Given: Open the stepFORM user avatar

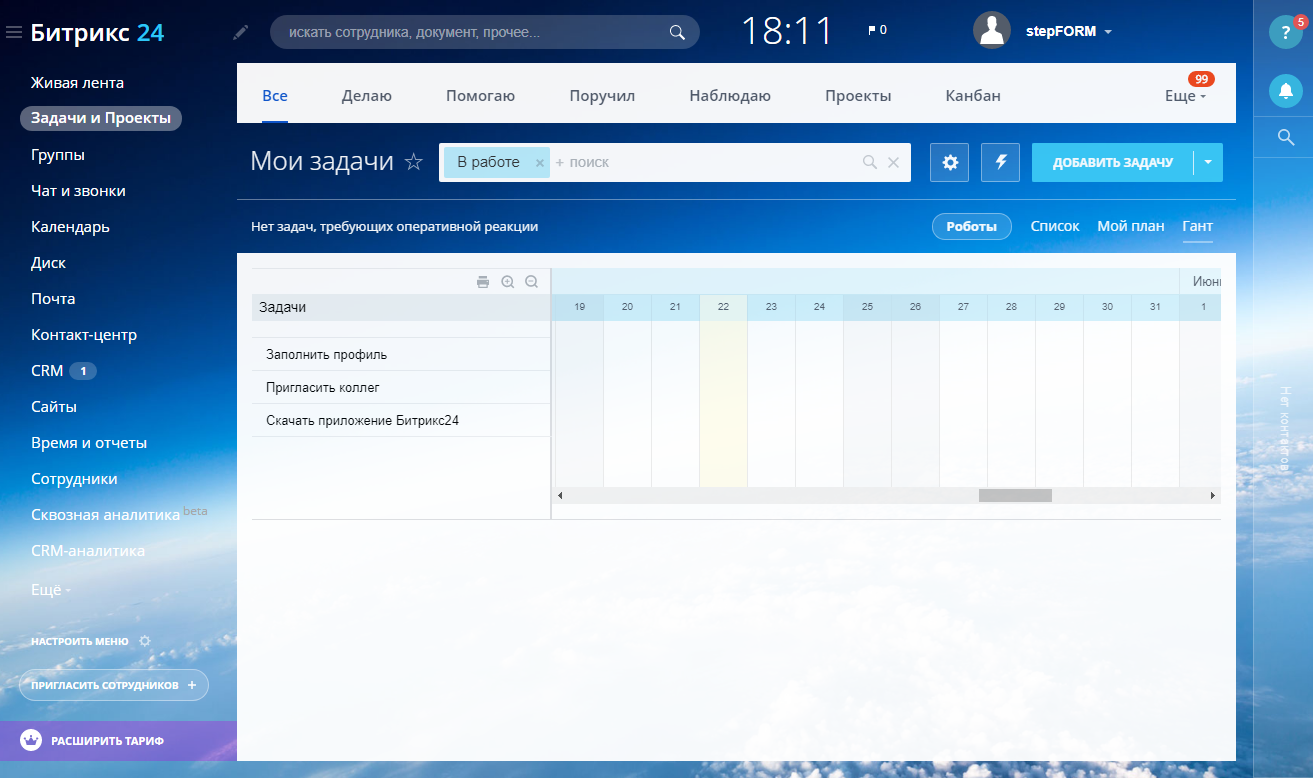Looking at the screenshot, I should coord(991,30).
